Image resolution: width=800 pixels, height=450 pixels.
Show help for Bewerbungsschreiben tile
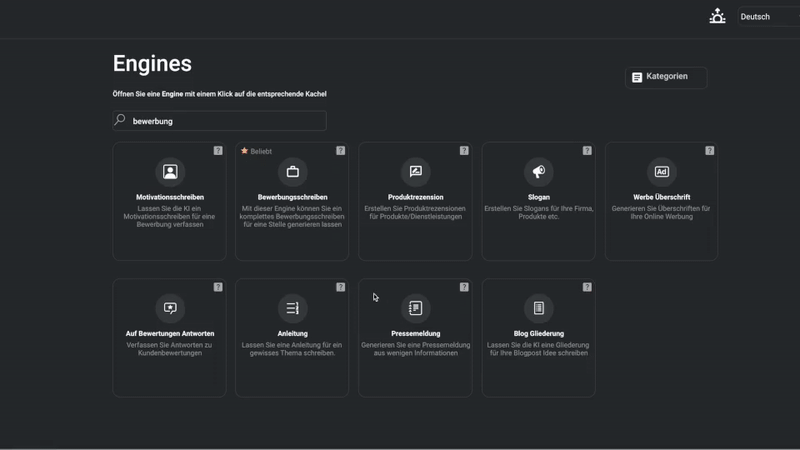tap(340, 151)
